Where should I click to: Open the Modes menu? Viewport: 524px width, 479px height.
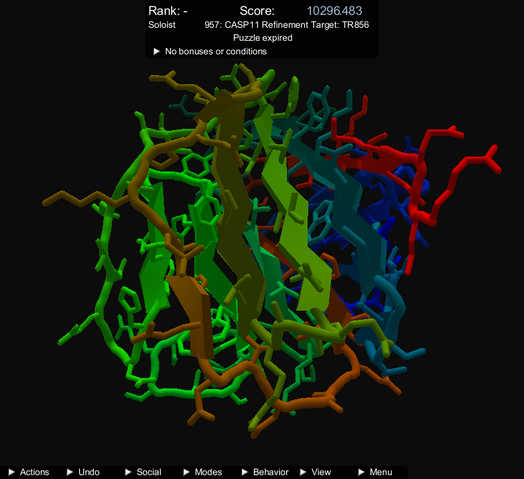tap(203, 472)
